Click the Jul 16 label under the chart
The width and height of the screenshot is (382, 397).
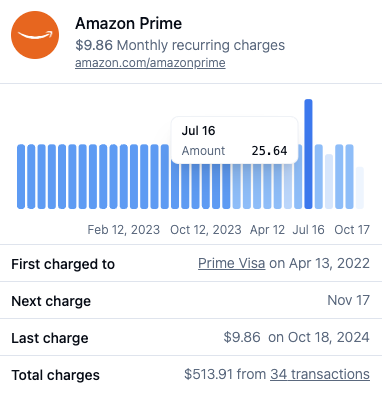tap(308, 230)
